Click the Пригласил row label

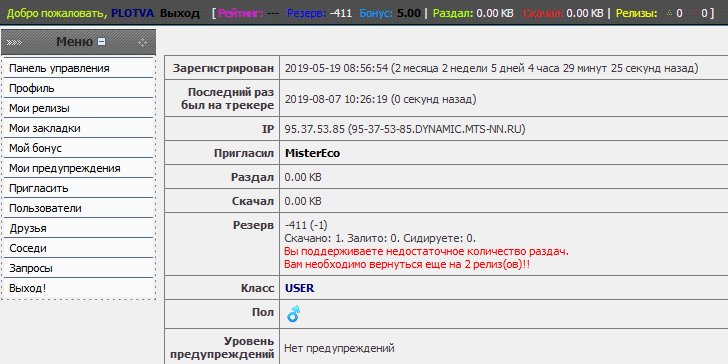click(x=244, y=153)
